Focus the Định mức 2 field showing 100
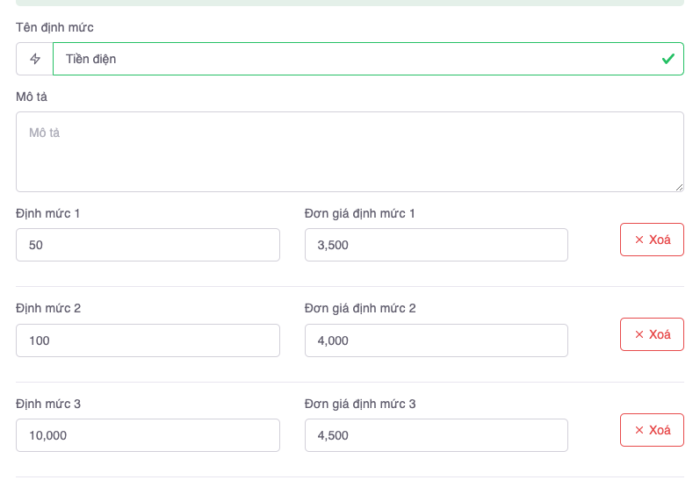 (148, 340)
